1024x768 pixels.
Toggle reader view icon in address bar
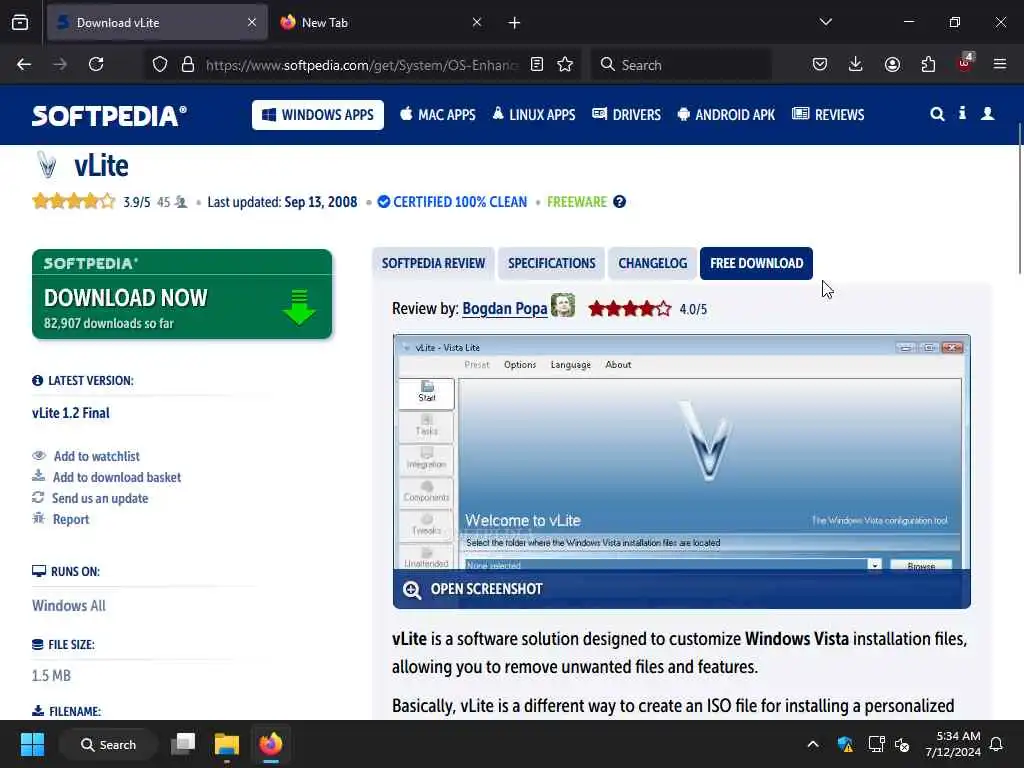(x=537, y=65)
